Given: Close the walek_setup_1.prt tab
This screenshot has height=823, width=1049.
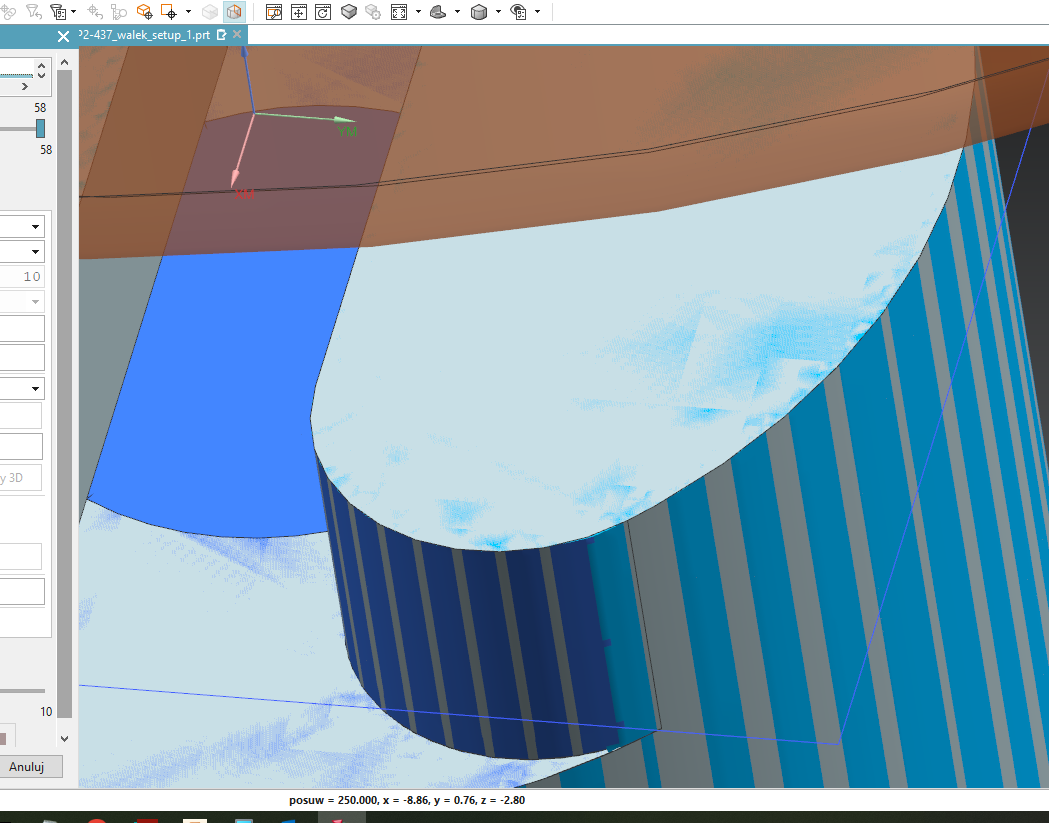Looking at the screenshot, I should tap(237, 35).
